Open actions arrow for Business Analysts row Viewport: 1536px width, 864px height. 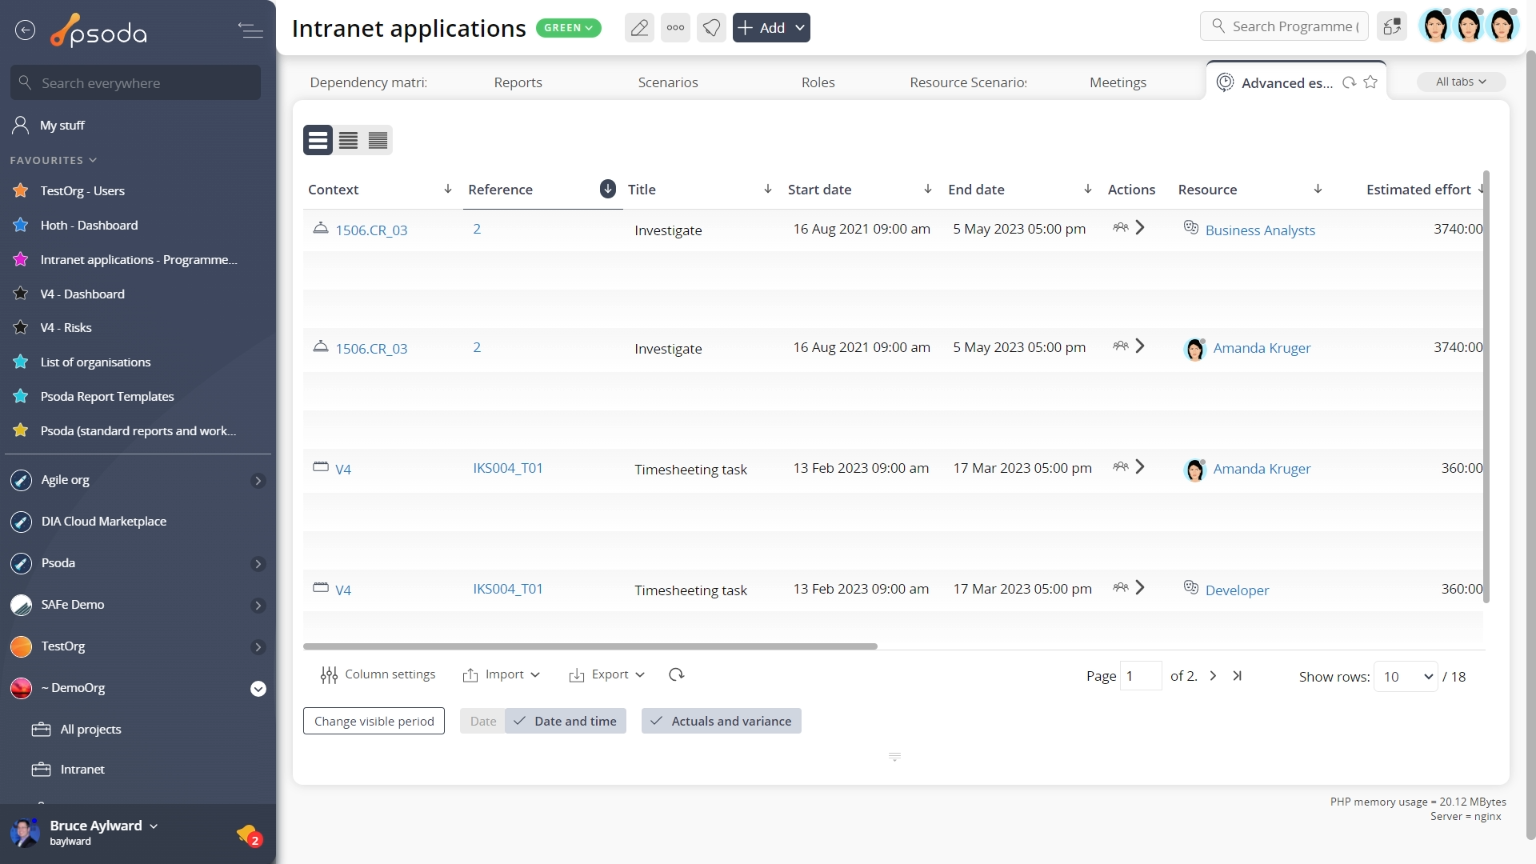point(1140,228)
